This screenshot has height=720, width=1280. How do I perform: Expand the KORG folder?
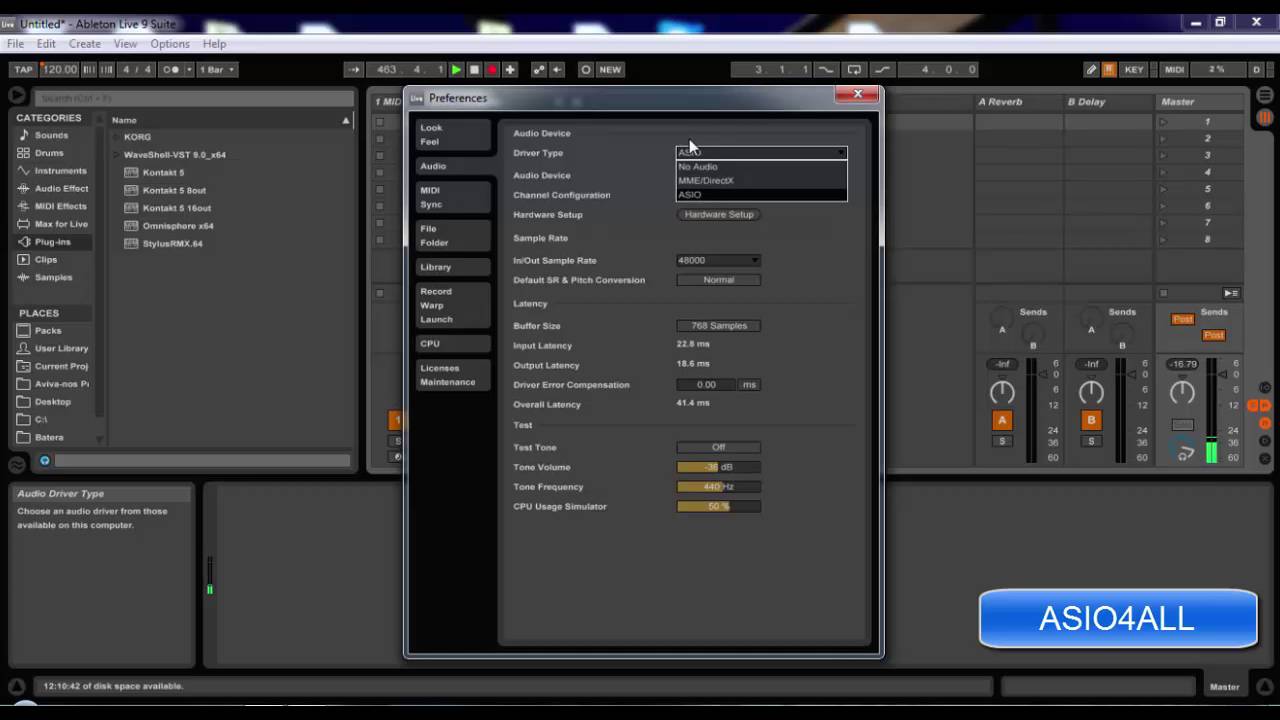[x=117, y=137]
